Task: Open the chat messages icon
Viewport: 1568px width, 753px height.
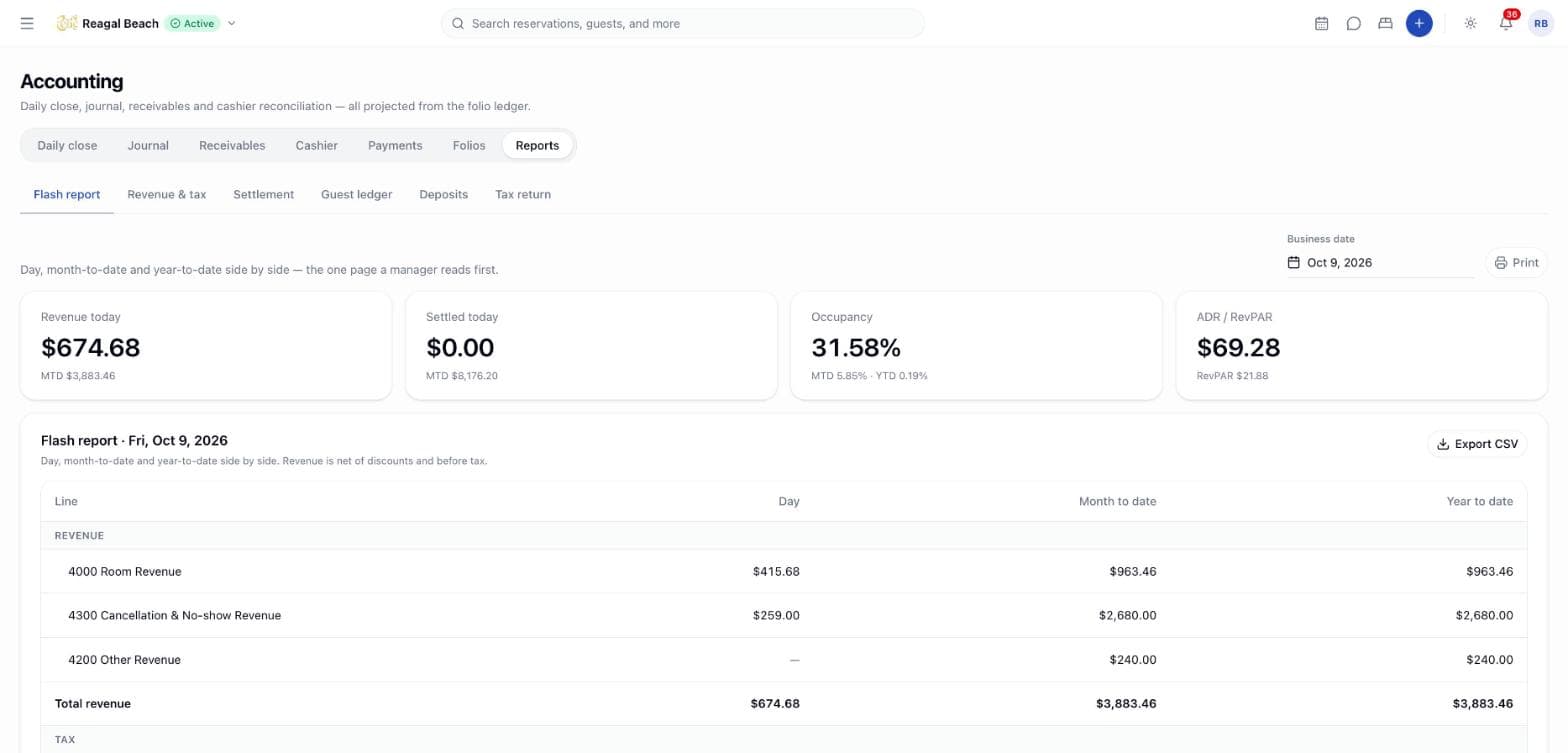Action: tap(1353, 23)
